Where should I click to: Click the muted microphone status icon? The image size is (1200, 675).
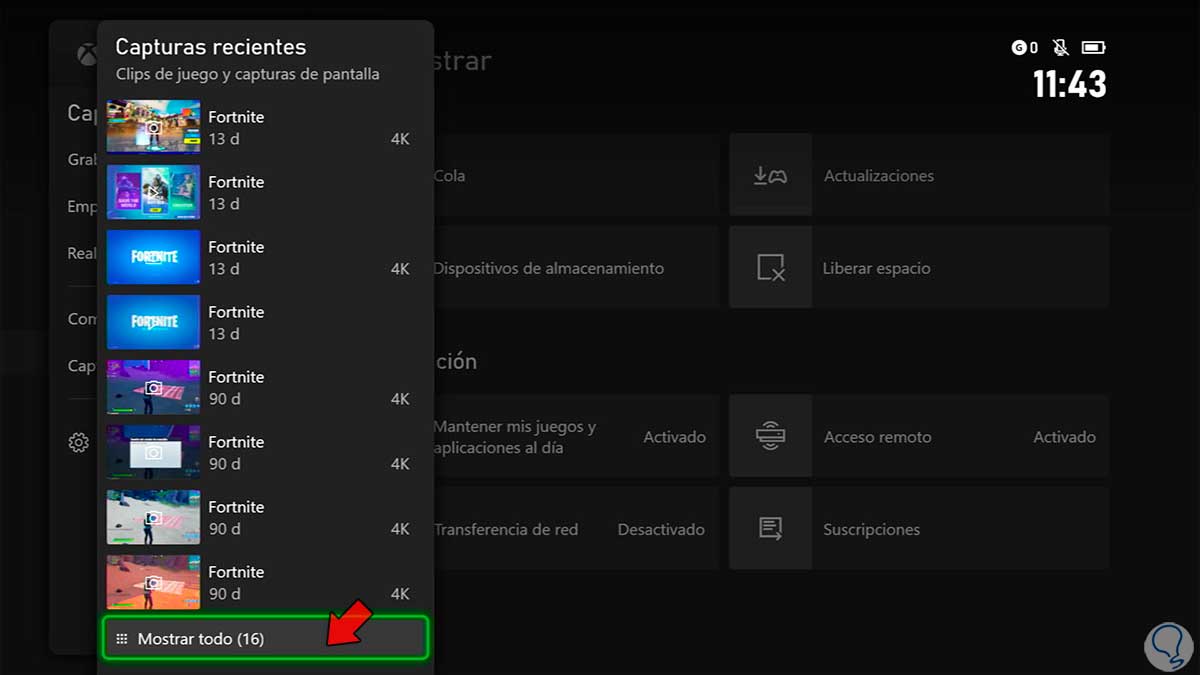(x=1061, y=47)
